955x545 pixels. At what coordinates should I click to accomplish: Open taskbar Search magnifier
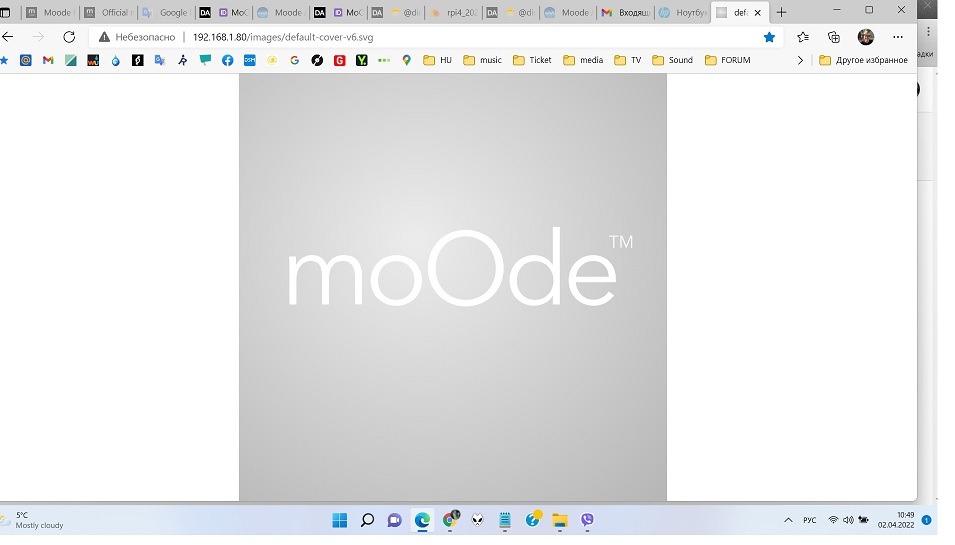(367, 520)
